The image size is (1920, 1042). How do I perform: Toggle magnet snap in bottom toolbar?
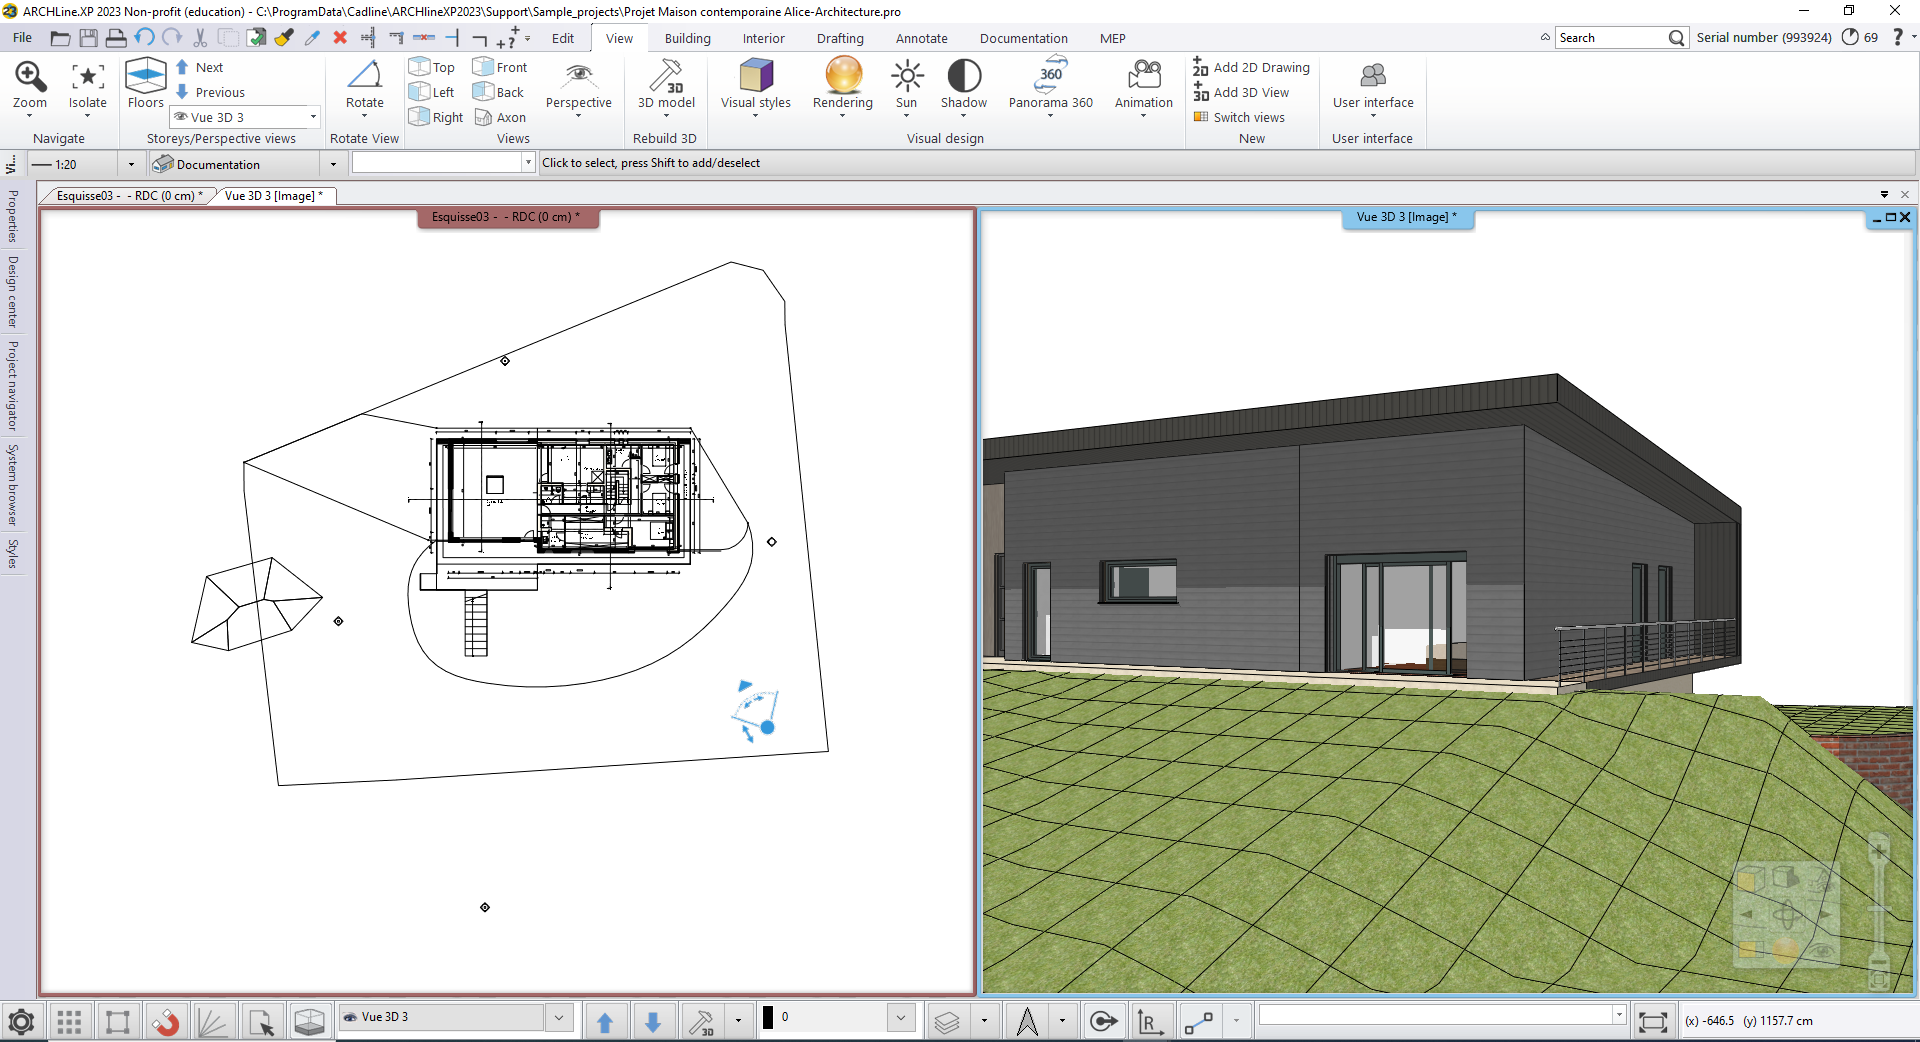click(165, 1022)
